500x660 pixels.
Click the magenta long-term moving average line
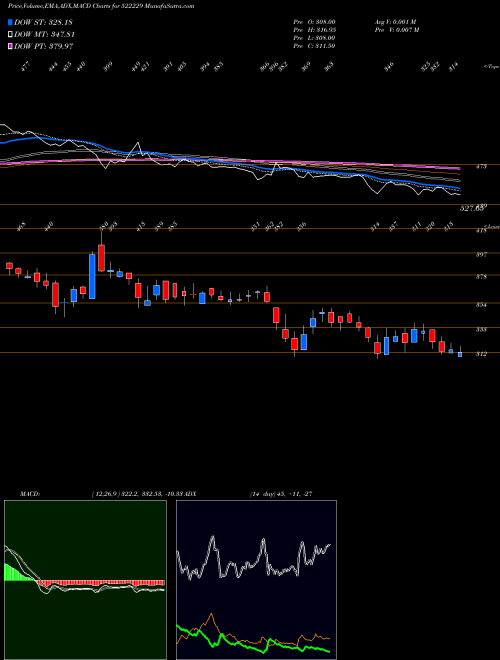point(231,160)
